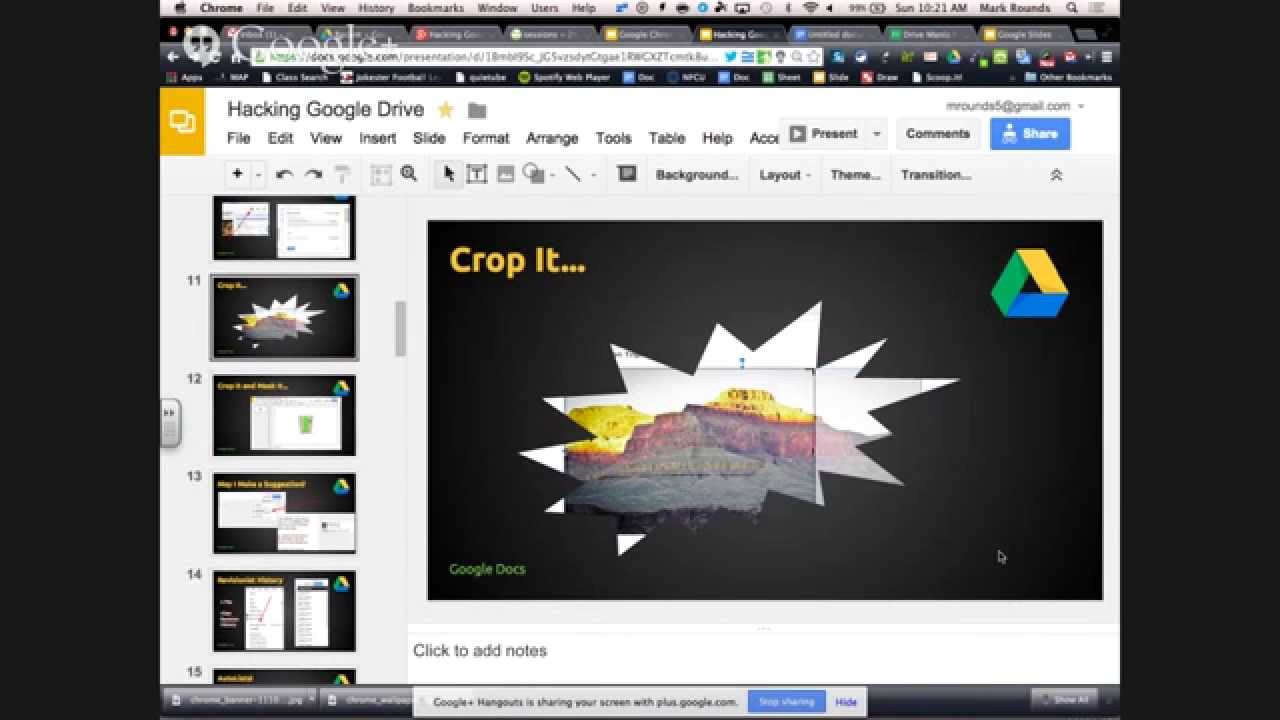The image size is (1280, 720).
Task: Open the Background options
Action: (697, 175)
